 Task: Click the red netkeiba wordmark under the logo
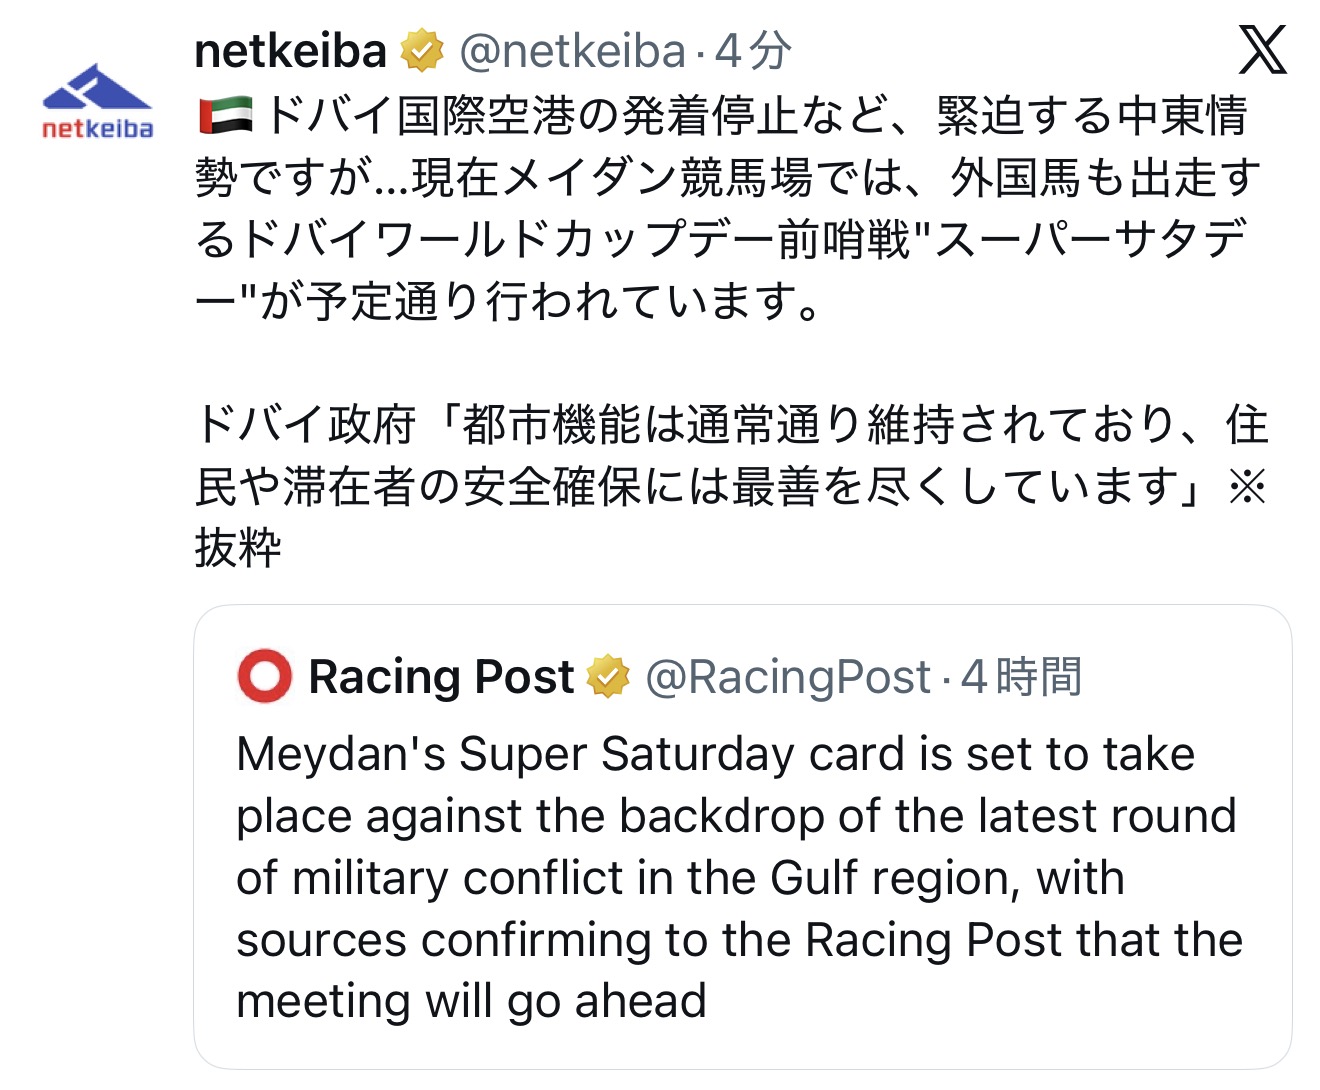pos(97,128)
